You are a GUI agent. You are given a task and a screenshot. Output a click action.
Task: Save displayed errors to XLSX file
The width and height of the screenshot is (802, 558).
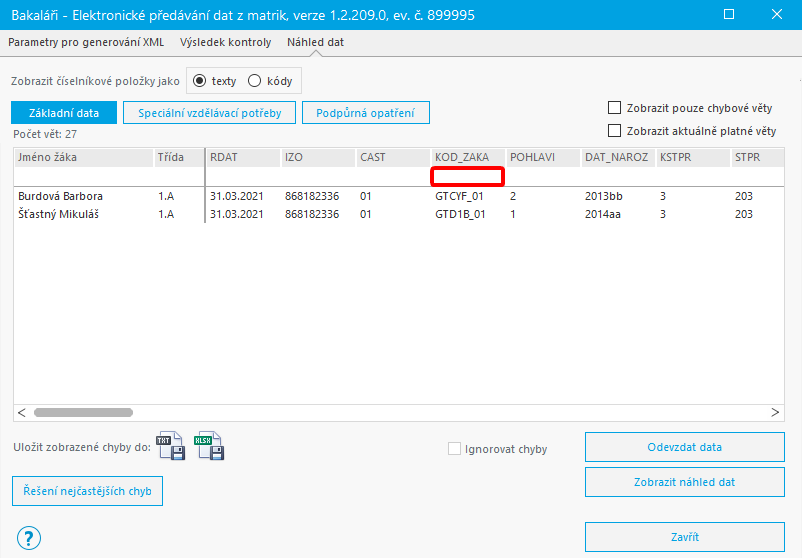click(x=209, y=446)
